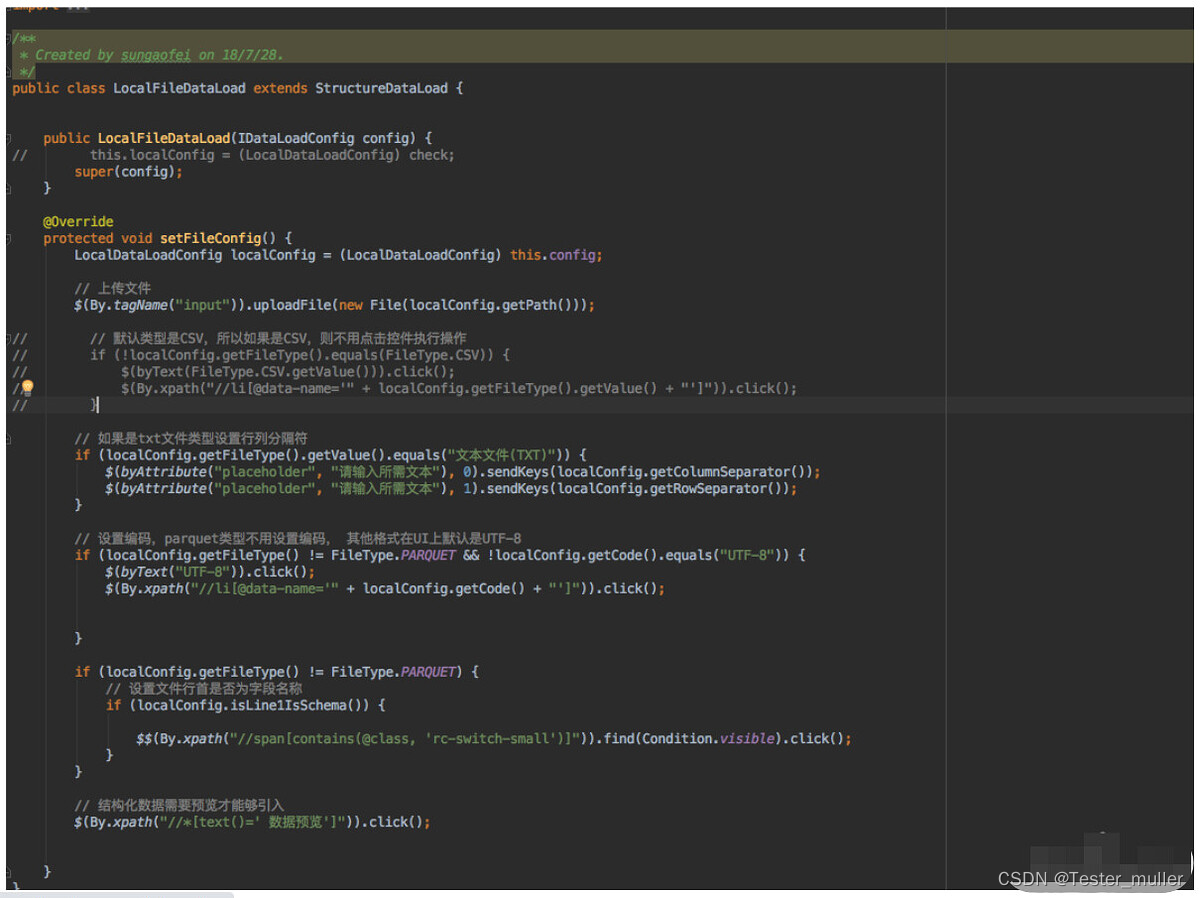Click fold marker at constructor closing brace
Viewport: 1200px width, 898px height.
pyautogui.click(x=9, y=188)
